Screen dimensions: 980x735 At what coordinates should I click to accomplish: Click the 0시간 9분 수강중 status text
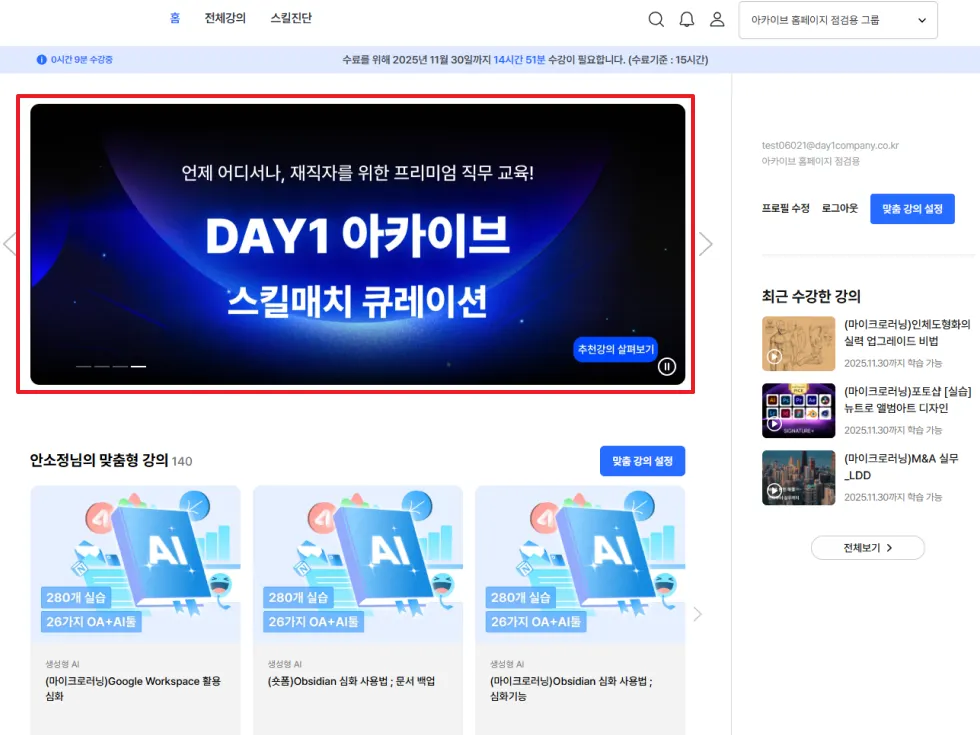click(x=81, y=59)
